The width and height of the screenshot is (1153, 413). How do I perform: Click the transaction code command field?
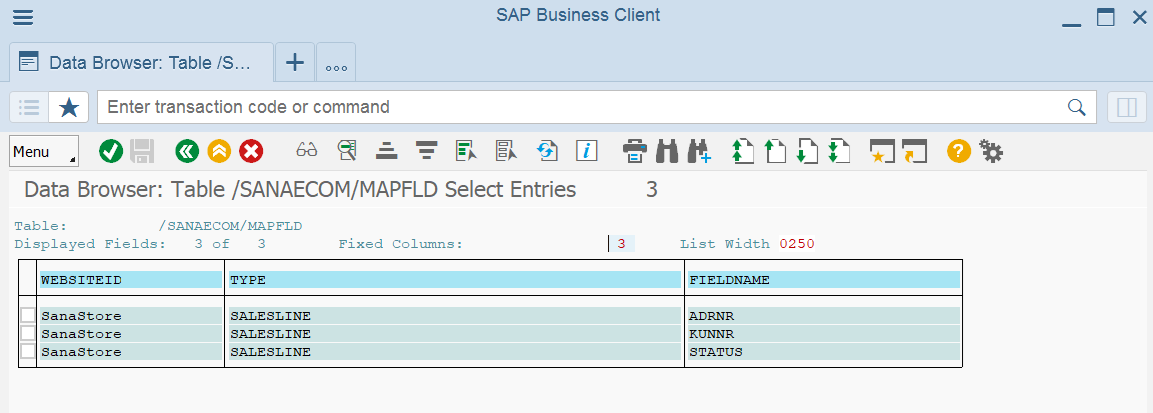(x=597, y=107)
